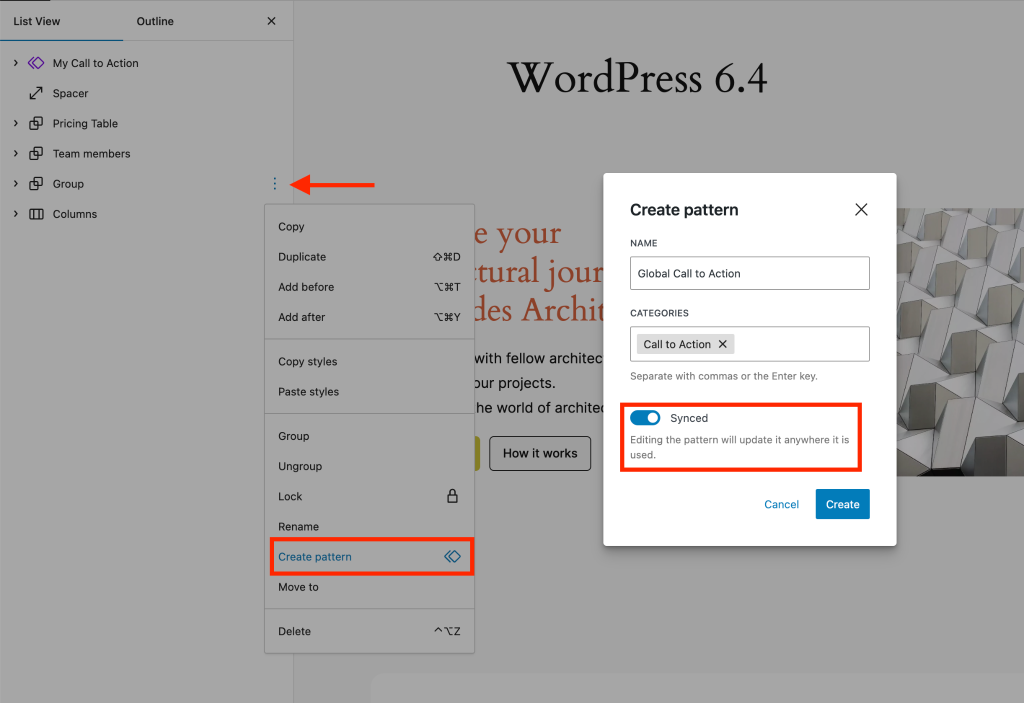This screenshot has width=1024, height=703.
Task: Edit the pattern Name field
Action: [x=750, y=273]
